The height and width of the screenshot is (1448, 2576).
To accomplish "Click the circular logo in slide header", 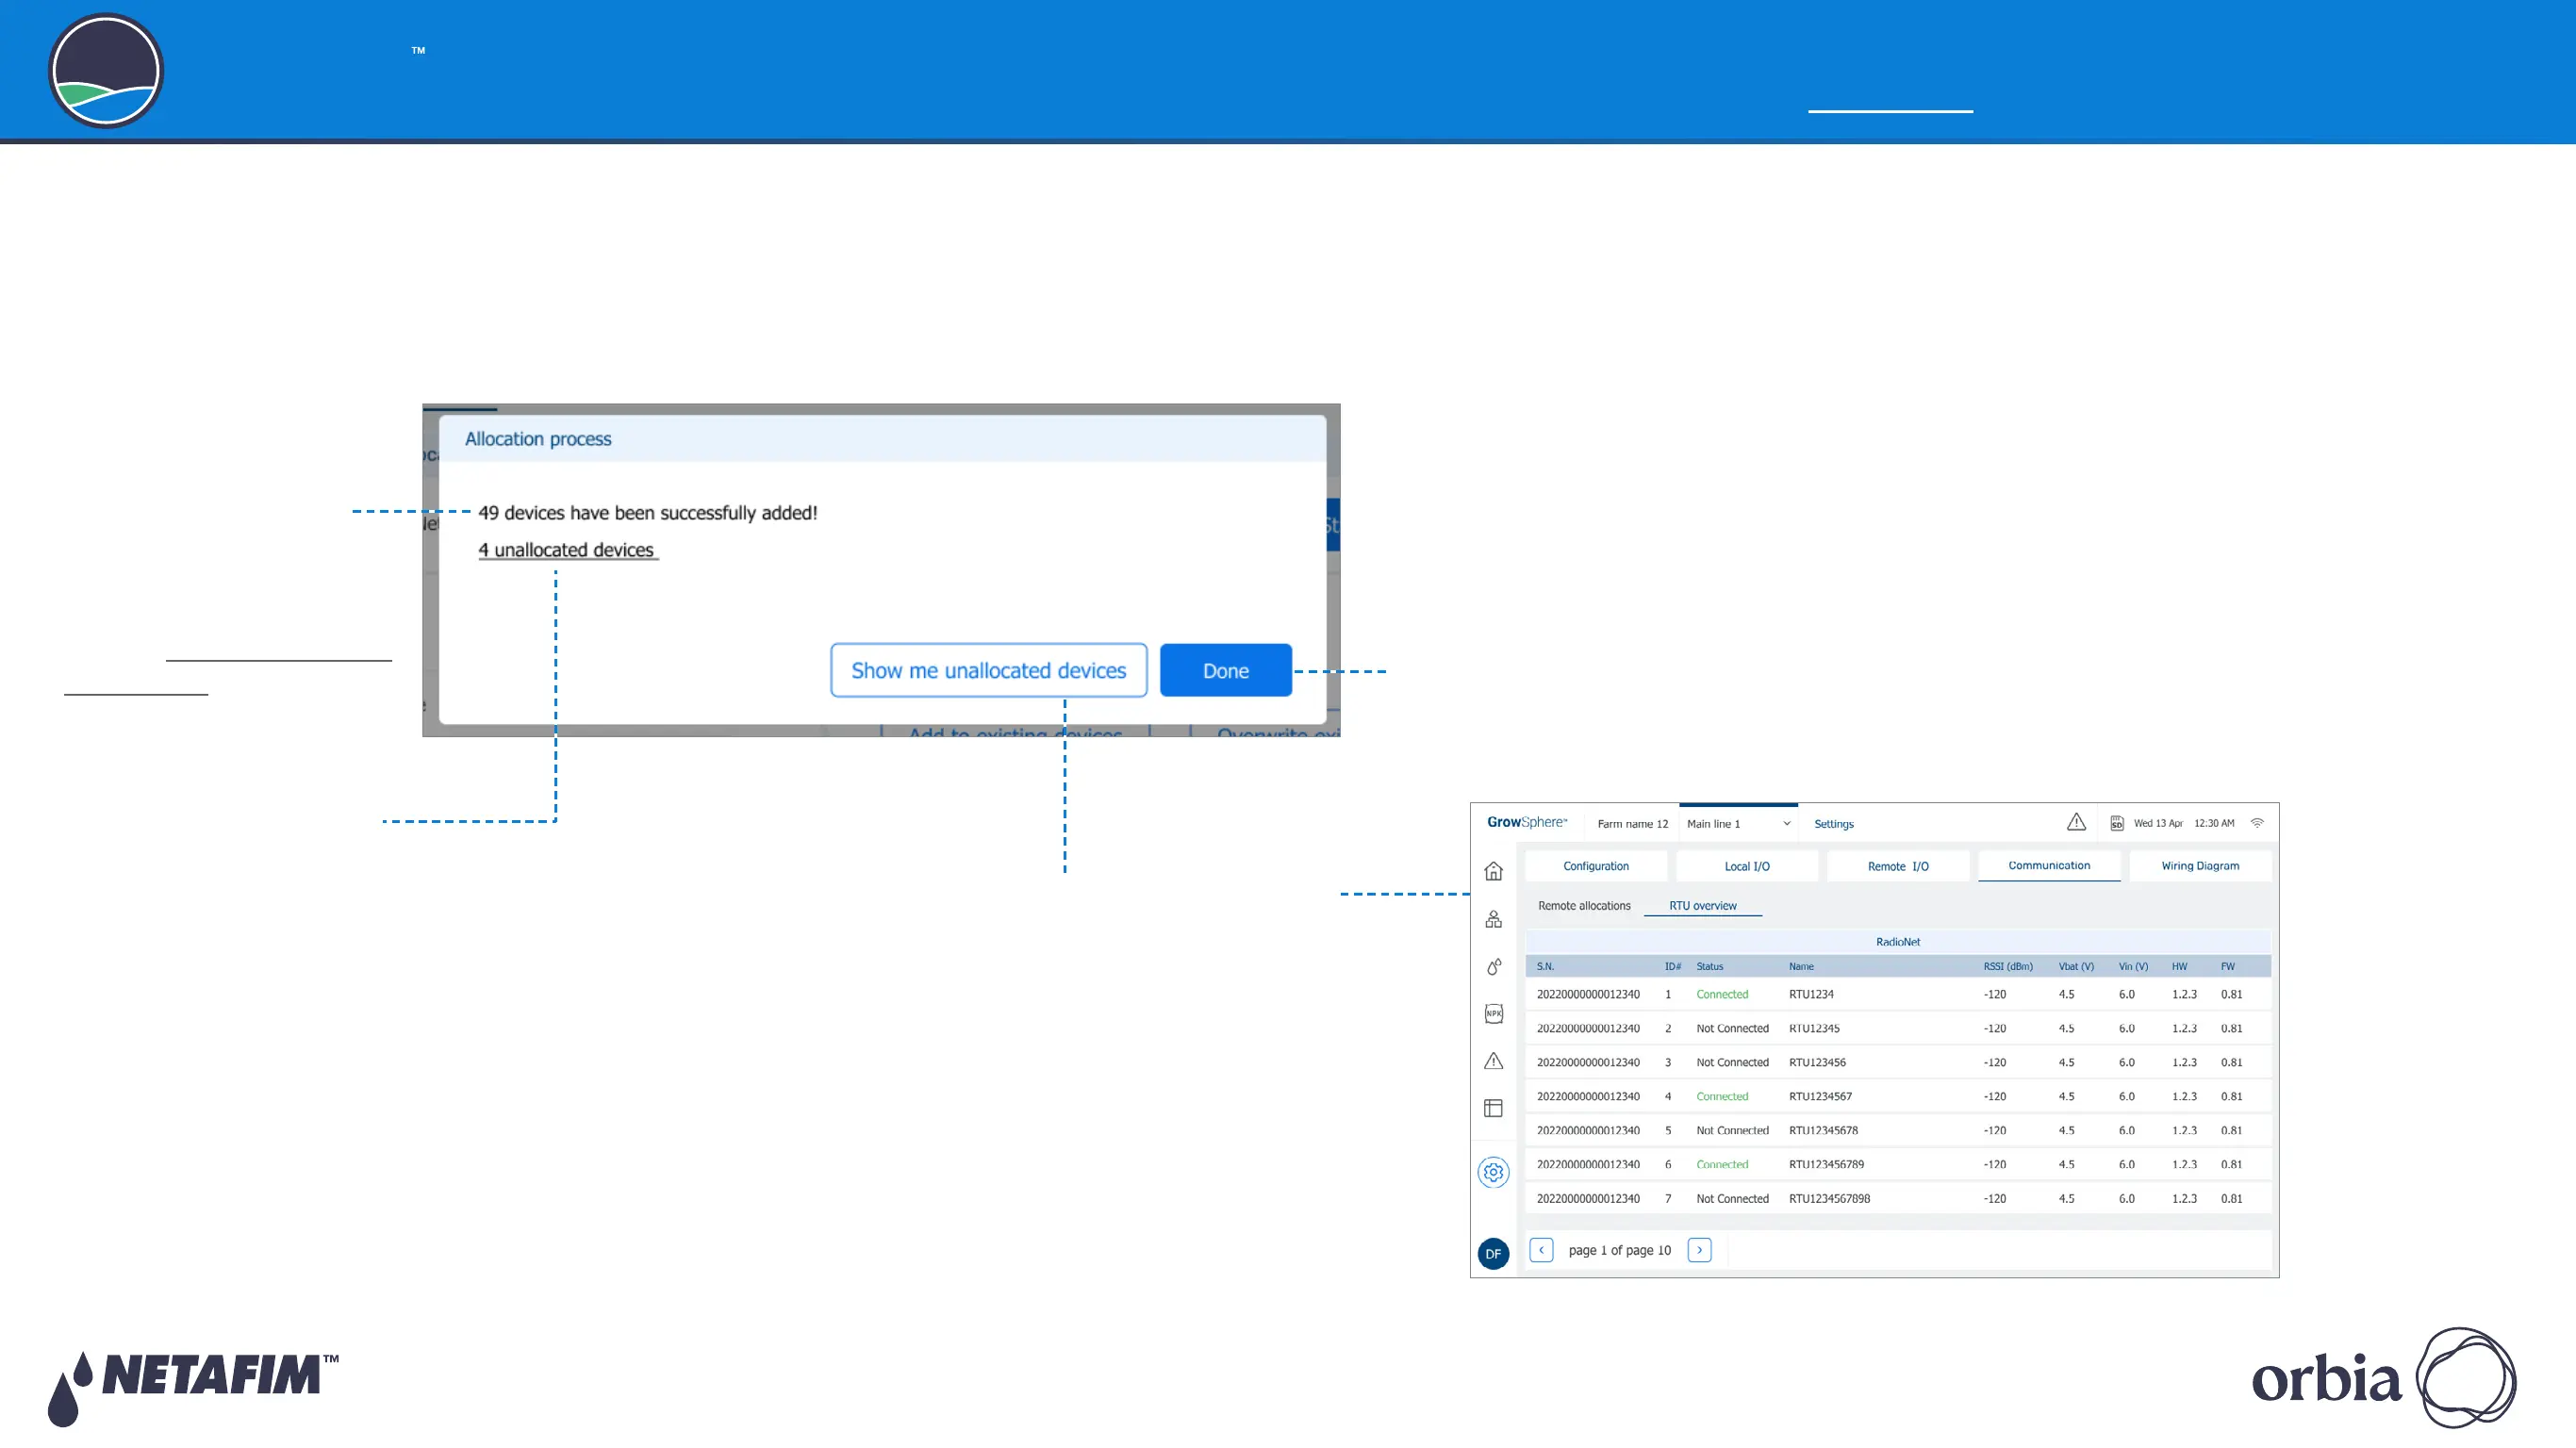I will (106, 71).
